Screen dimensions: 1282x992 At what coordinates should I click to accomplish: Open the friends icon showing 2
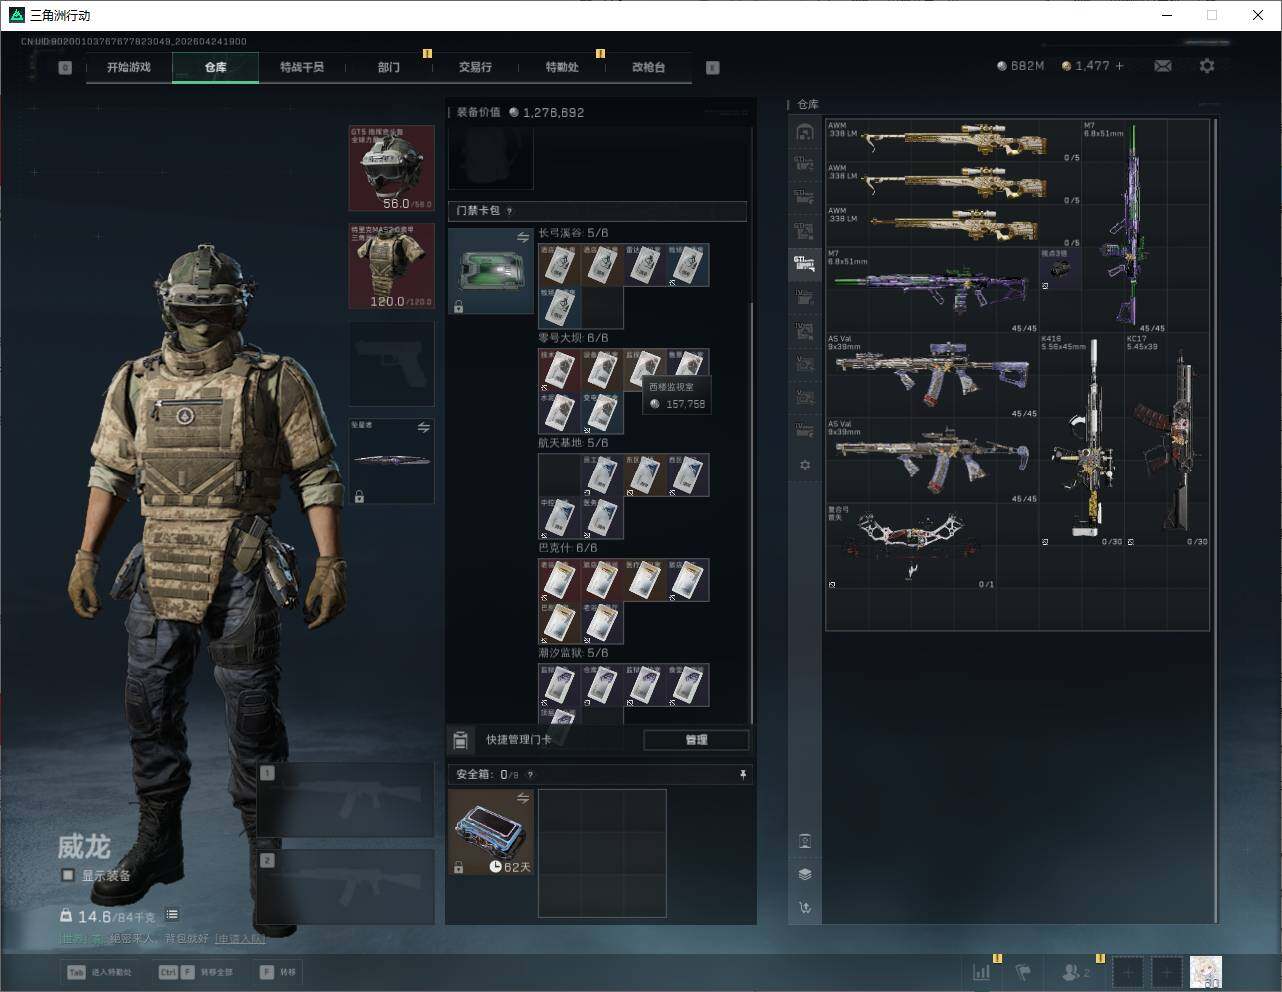click(1076, 971)
